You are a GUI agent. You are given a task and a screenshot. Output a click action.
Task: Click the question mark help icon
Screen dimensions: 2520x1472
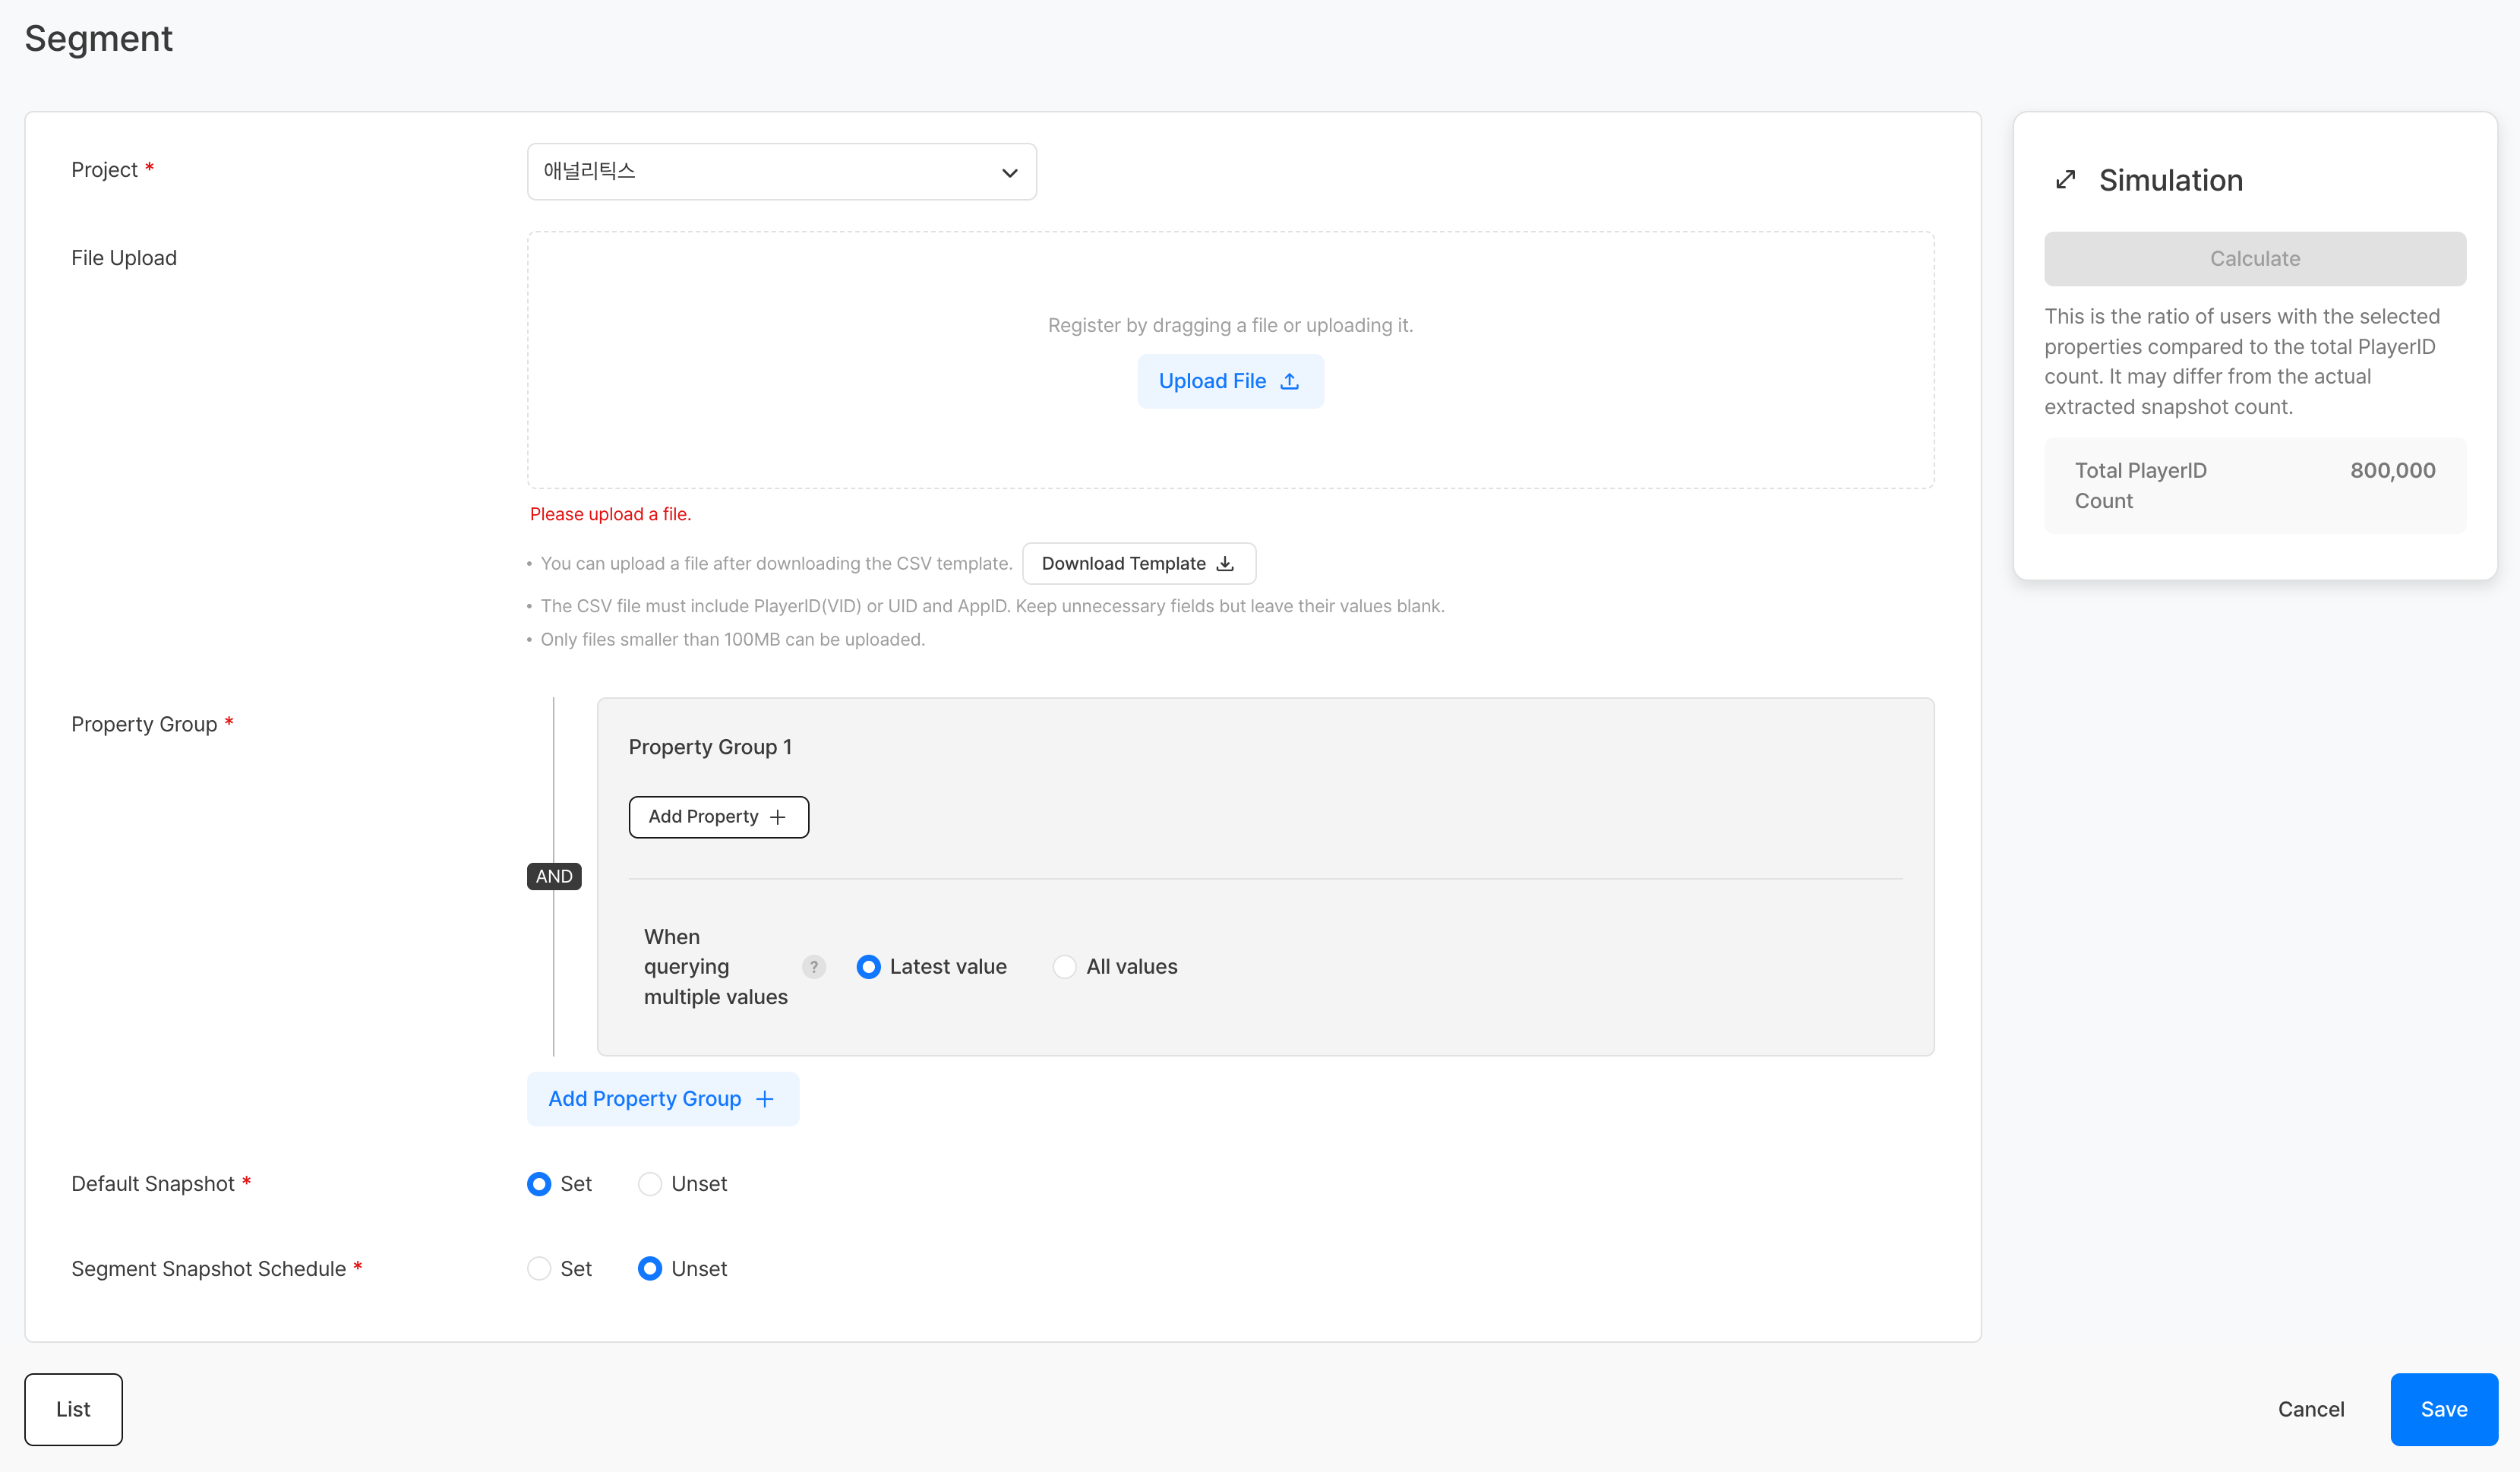[x=814, y=966]
